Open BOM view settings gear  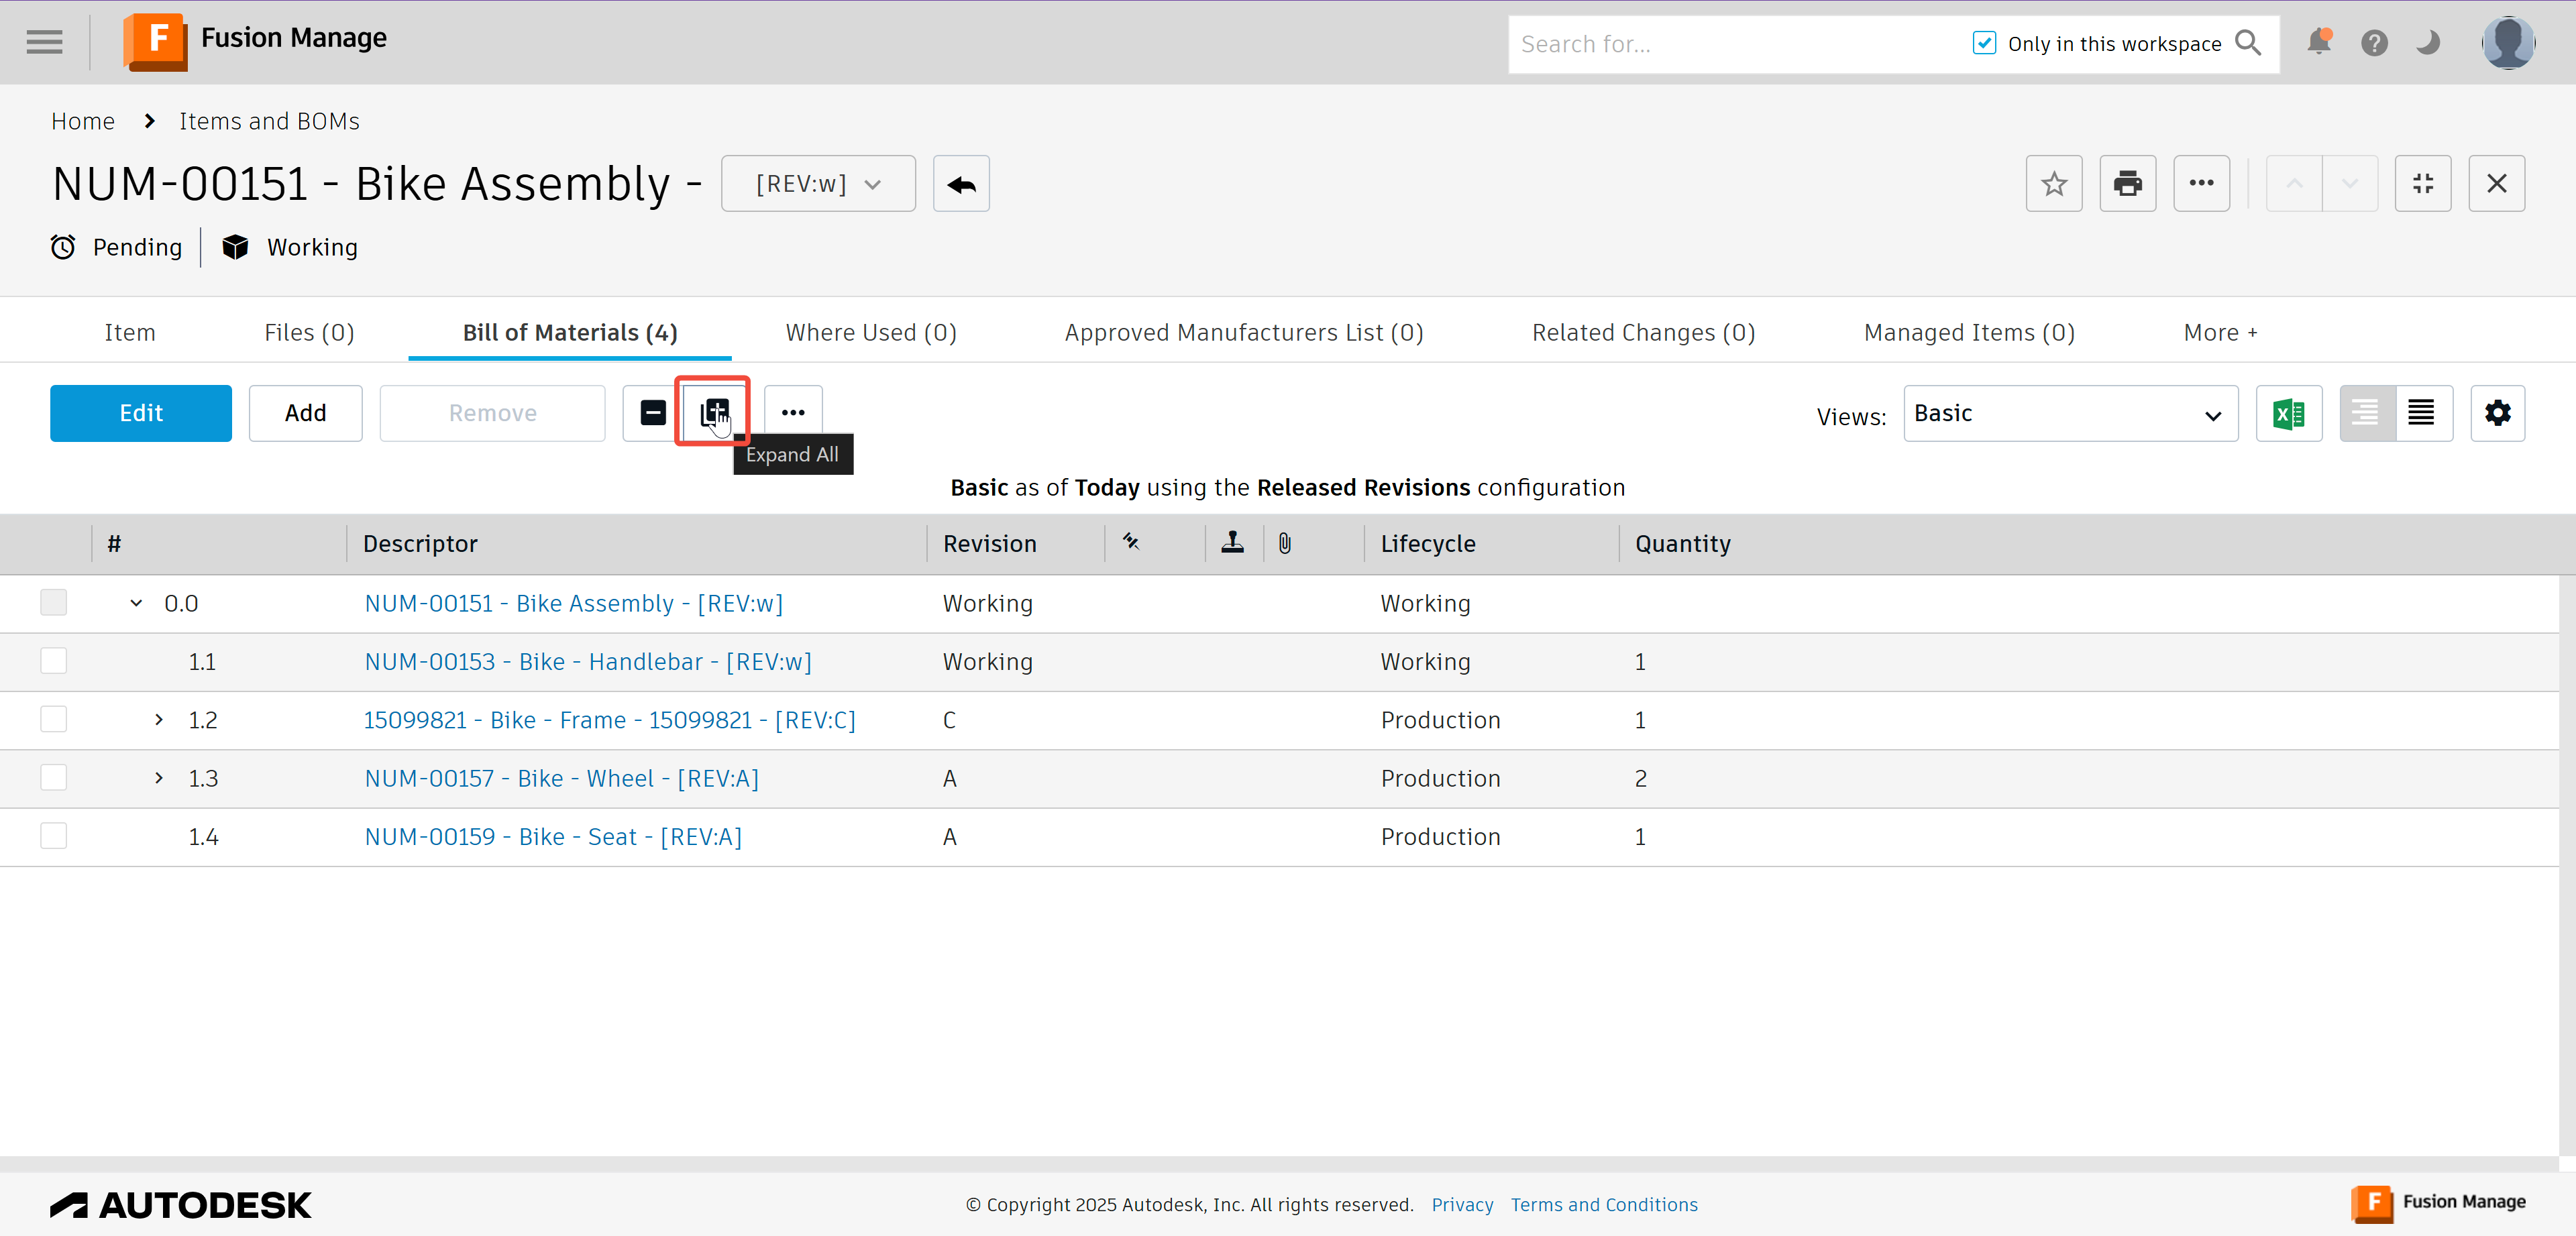click(x=2497, y=412)
